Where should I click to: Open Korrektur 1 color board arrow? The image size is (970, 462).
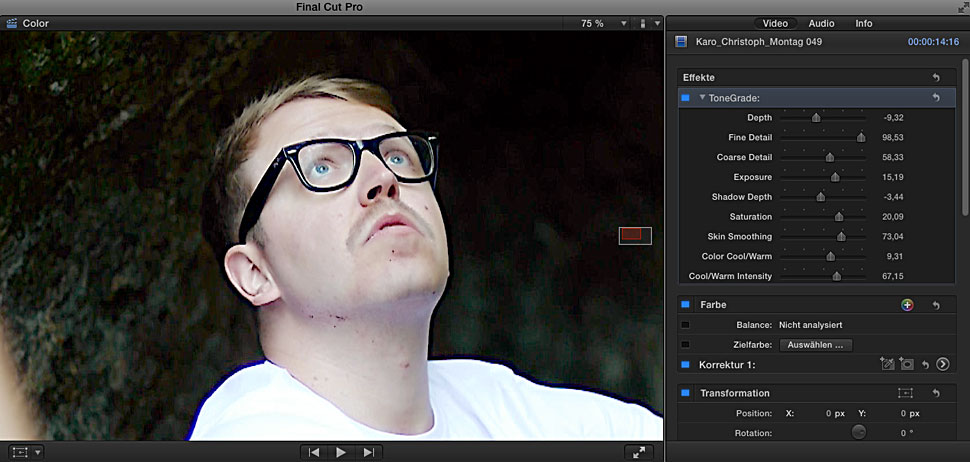[943, 364]
